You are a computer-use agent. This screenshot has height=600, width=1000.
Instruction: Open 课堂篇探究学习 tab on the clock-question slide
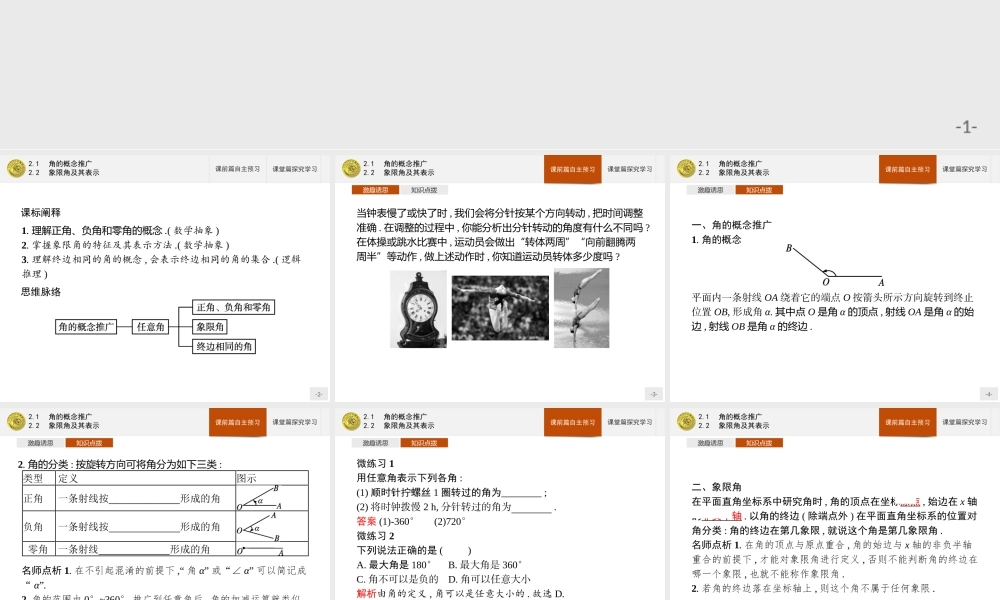coord(632,169)
